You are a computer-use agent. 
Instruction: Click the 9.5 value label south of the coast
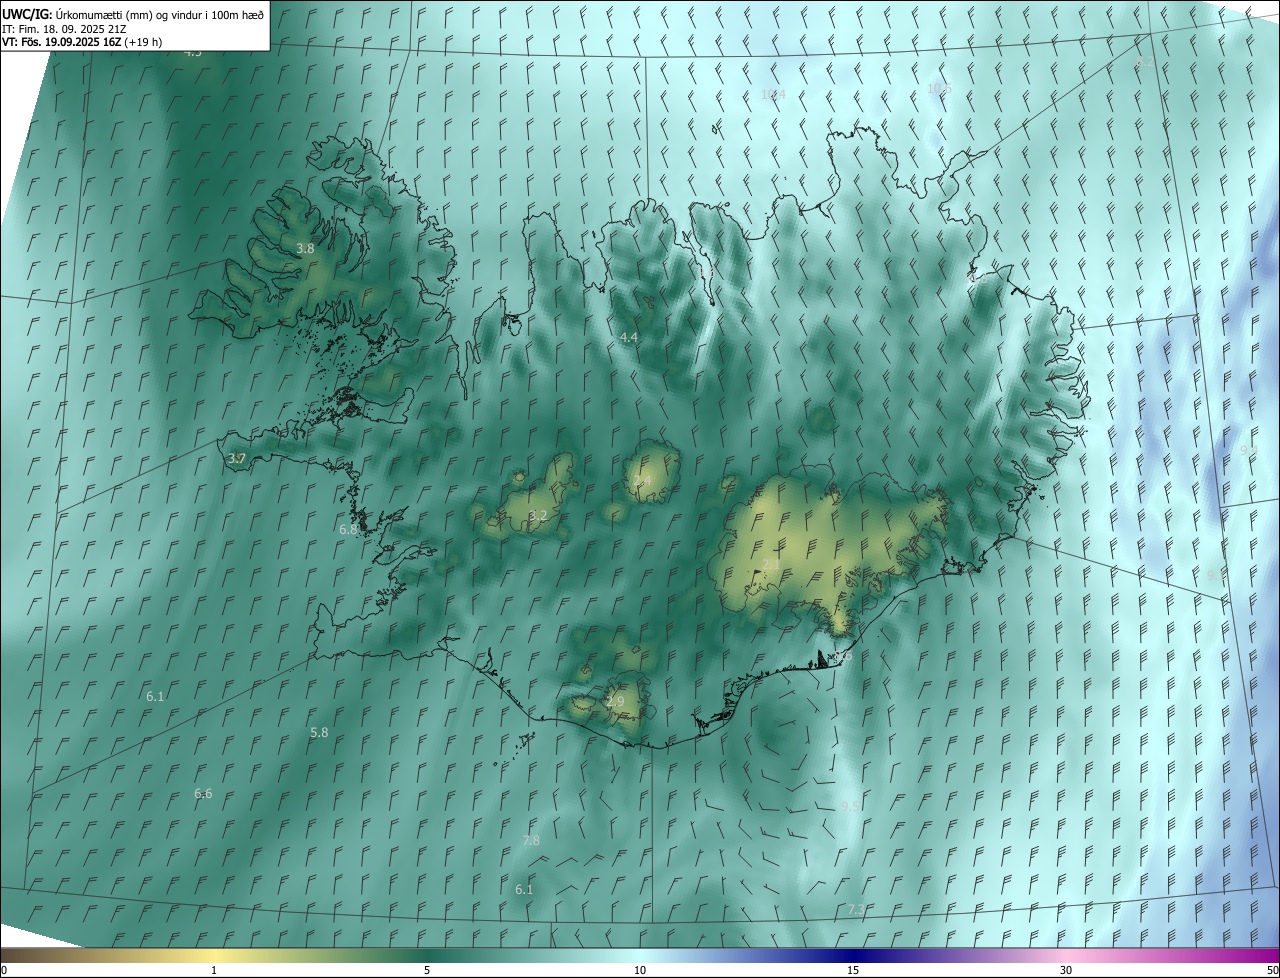(850, 805)
